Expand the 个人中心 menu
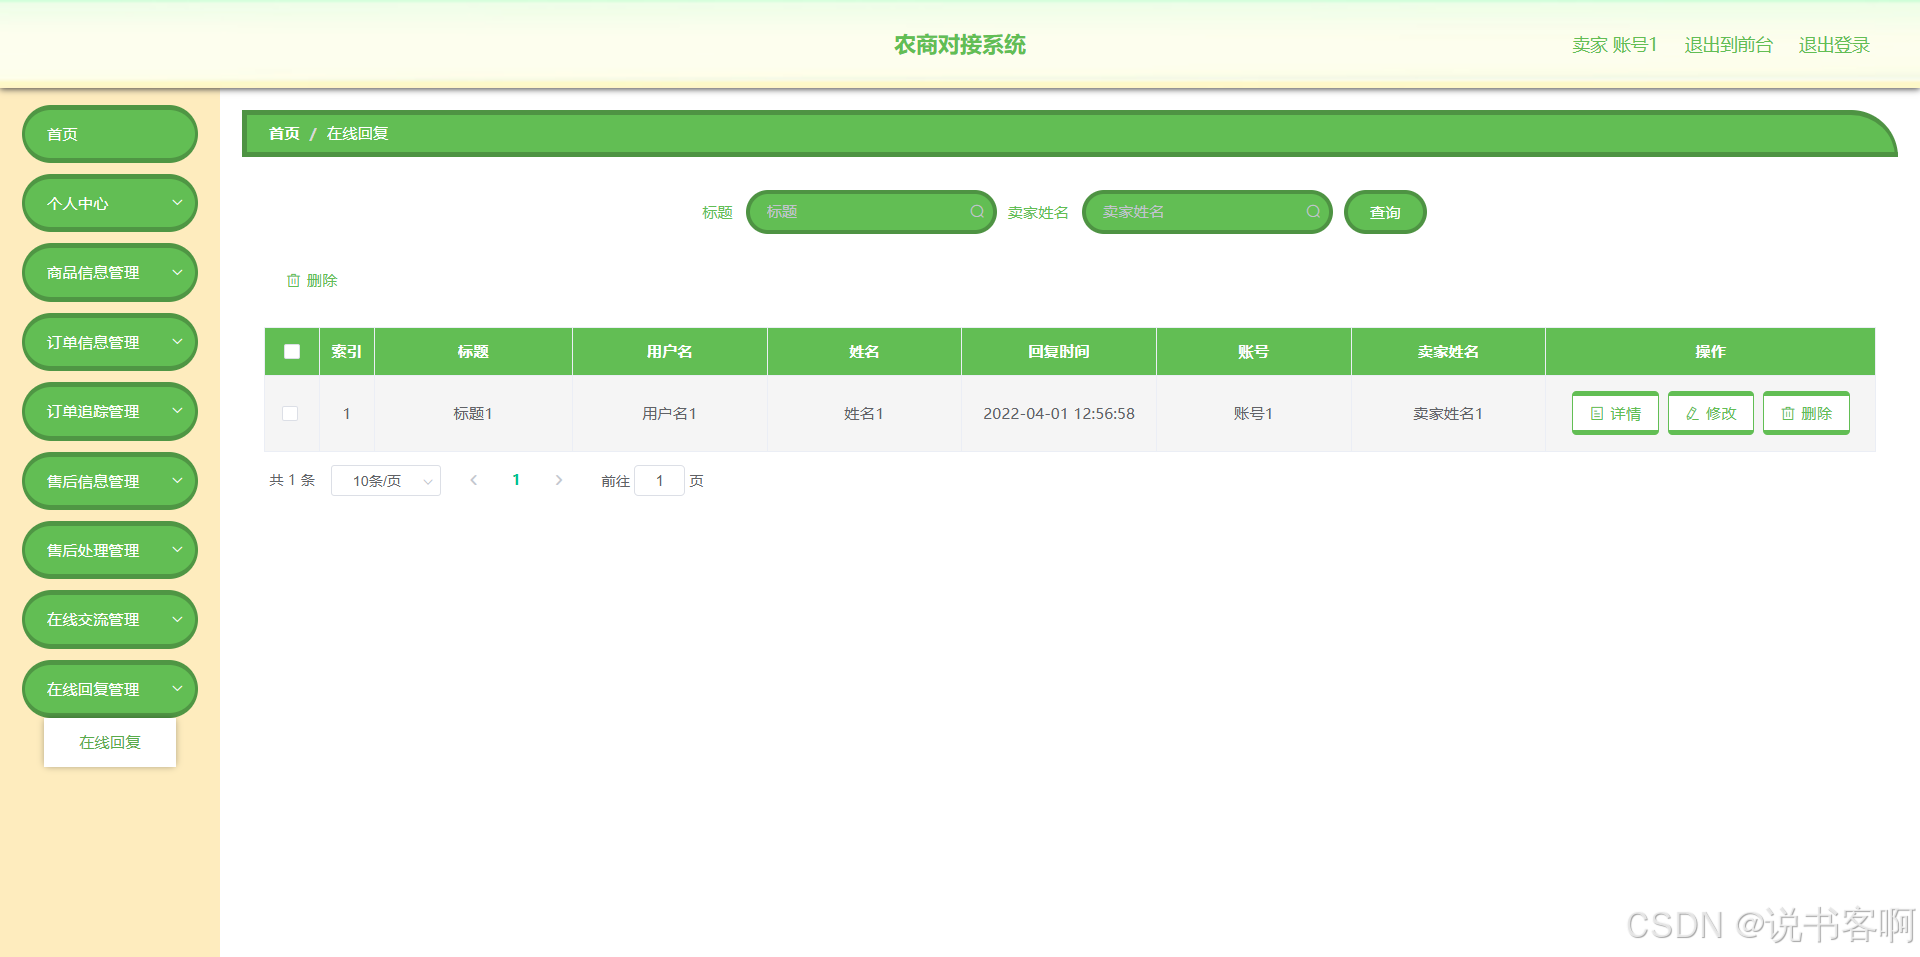1920x957 pixels. 110,203
